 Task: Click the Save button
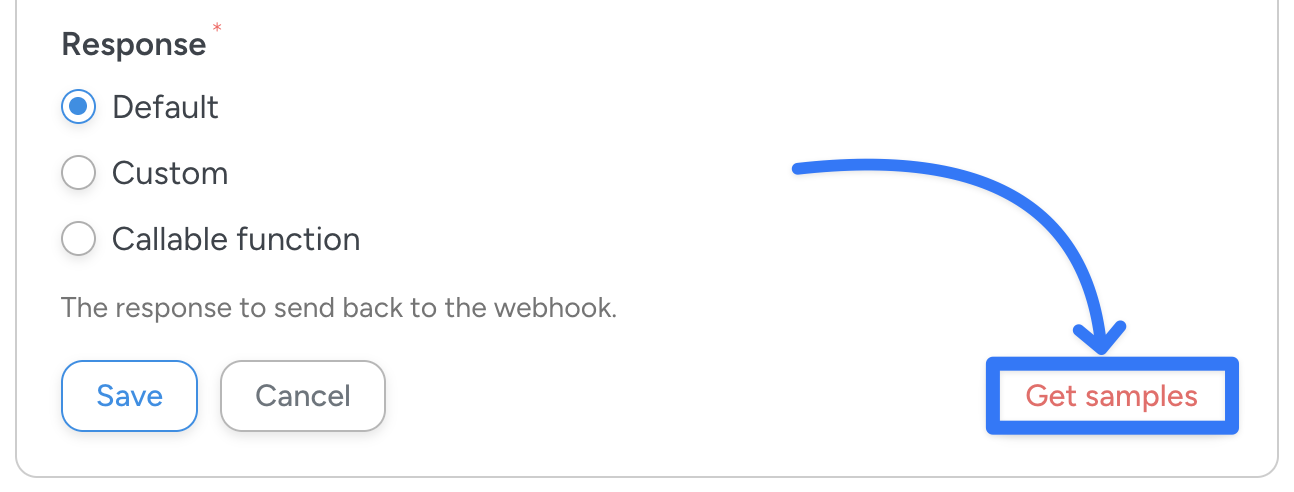[x=129, y=396]
